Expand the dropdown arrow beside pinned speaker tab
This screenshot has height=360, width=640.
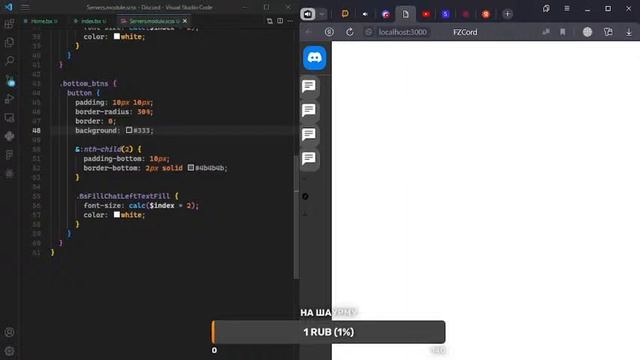pyautogui.click(x=322, y=14)
